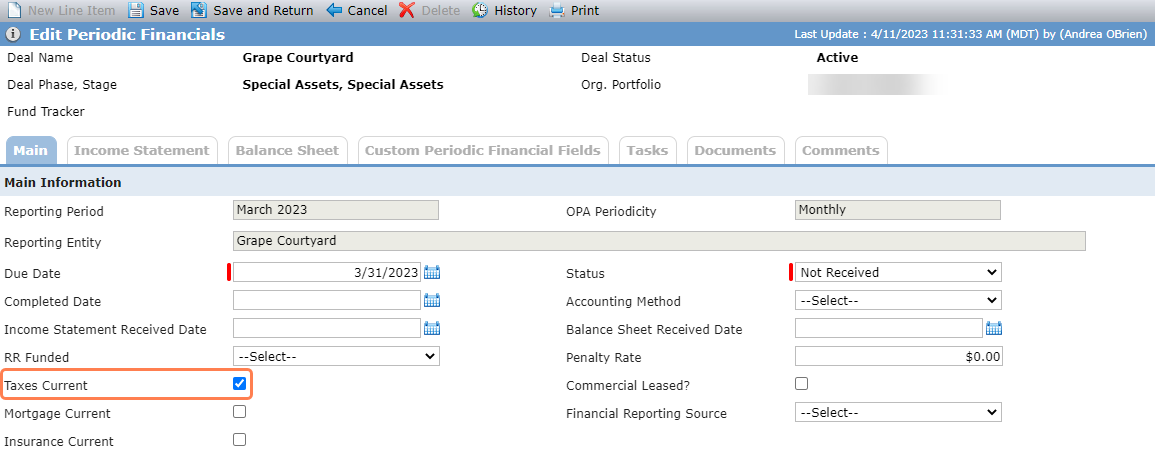Expand the Accounting Method dropdown
Image resolution: width=1155 pixels, height=460 pixels.
coord(898,301)
